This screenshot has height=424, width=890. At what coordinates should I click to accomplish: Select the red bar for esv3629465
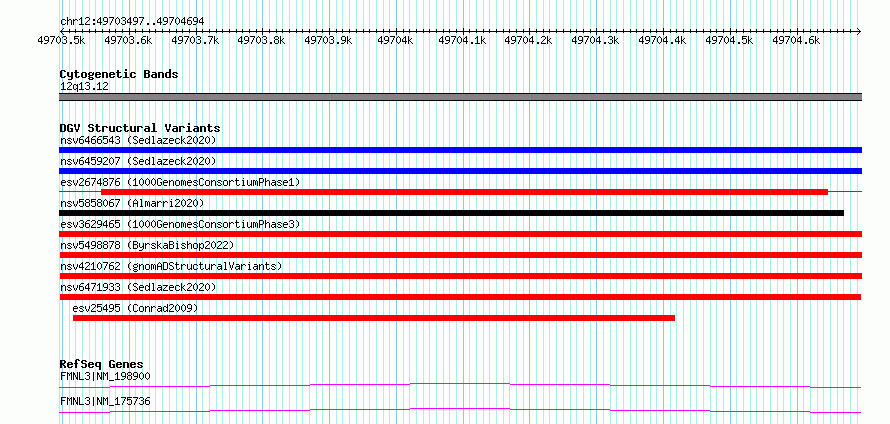(x=460, y=234)
